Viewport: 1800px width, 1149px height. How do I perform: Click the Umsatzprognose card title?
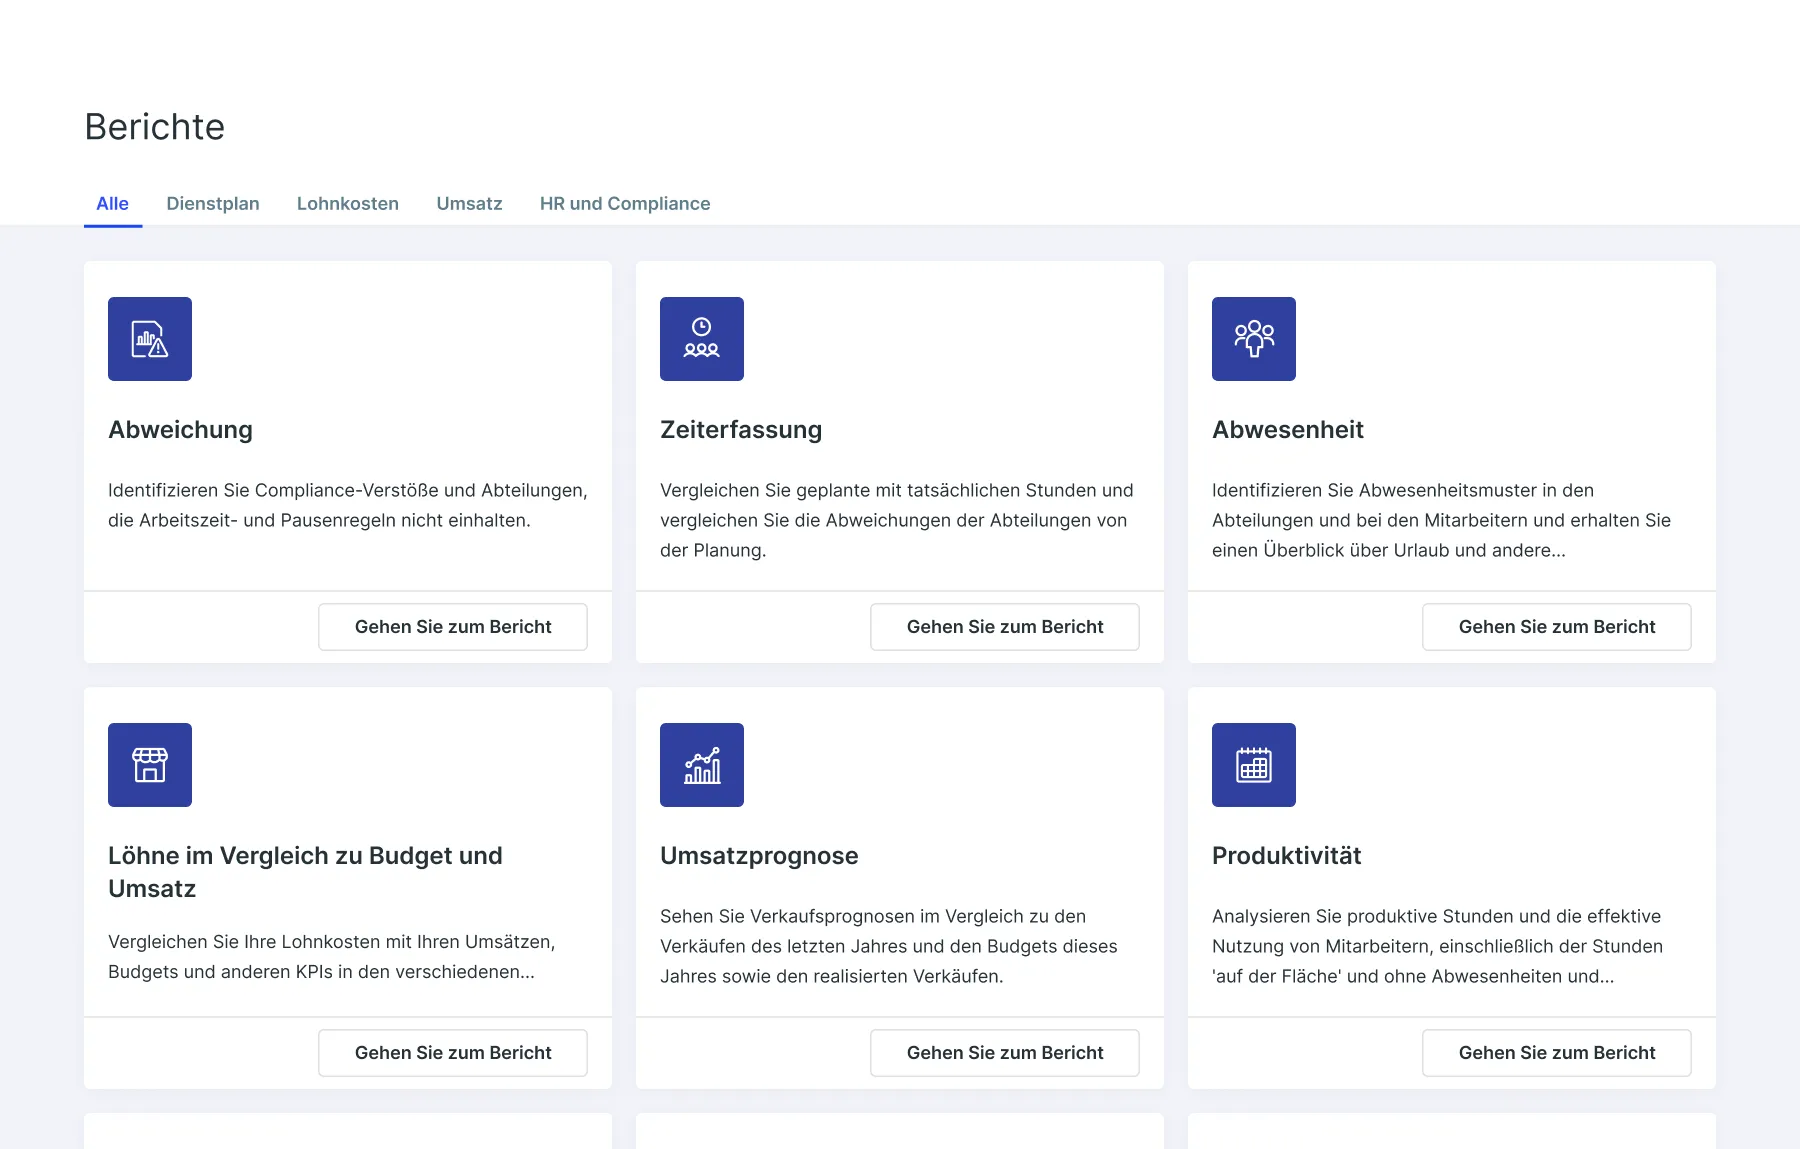759,856
